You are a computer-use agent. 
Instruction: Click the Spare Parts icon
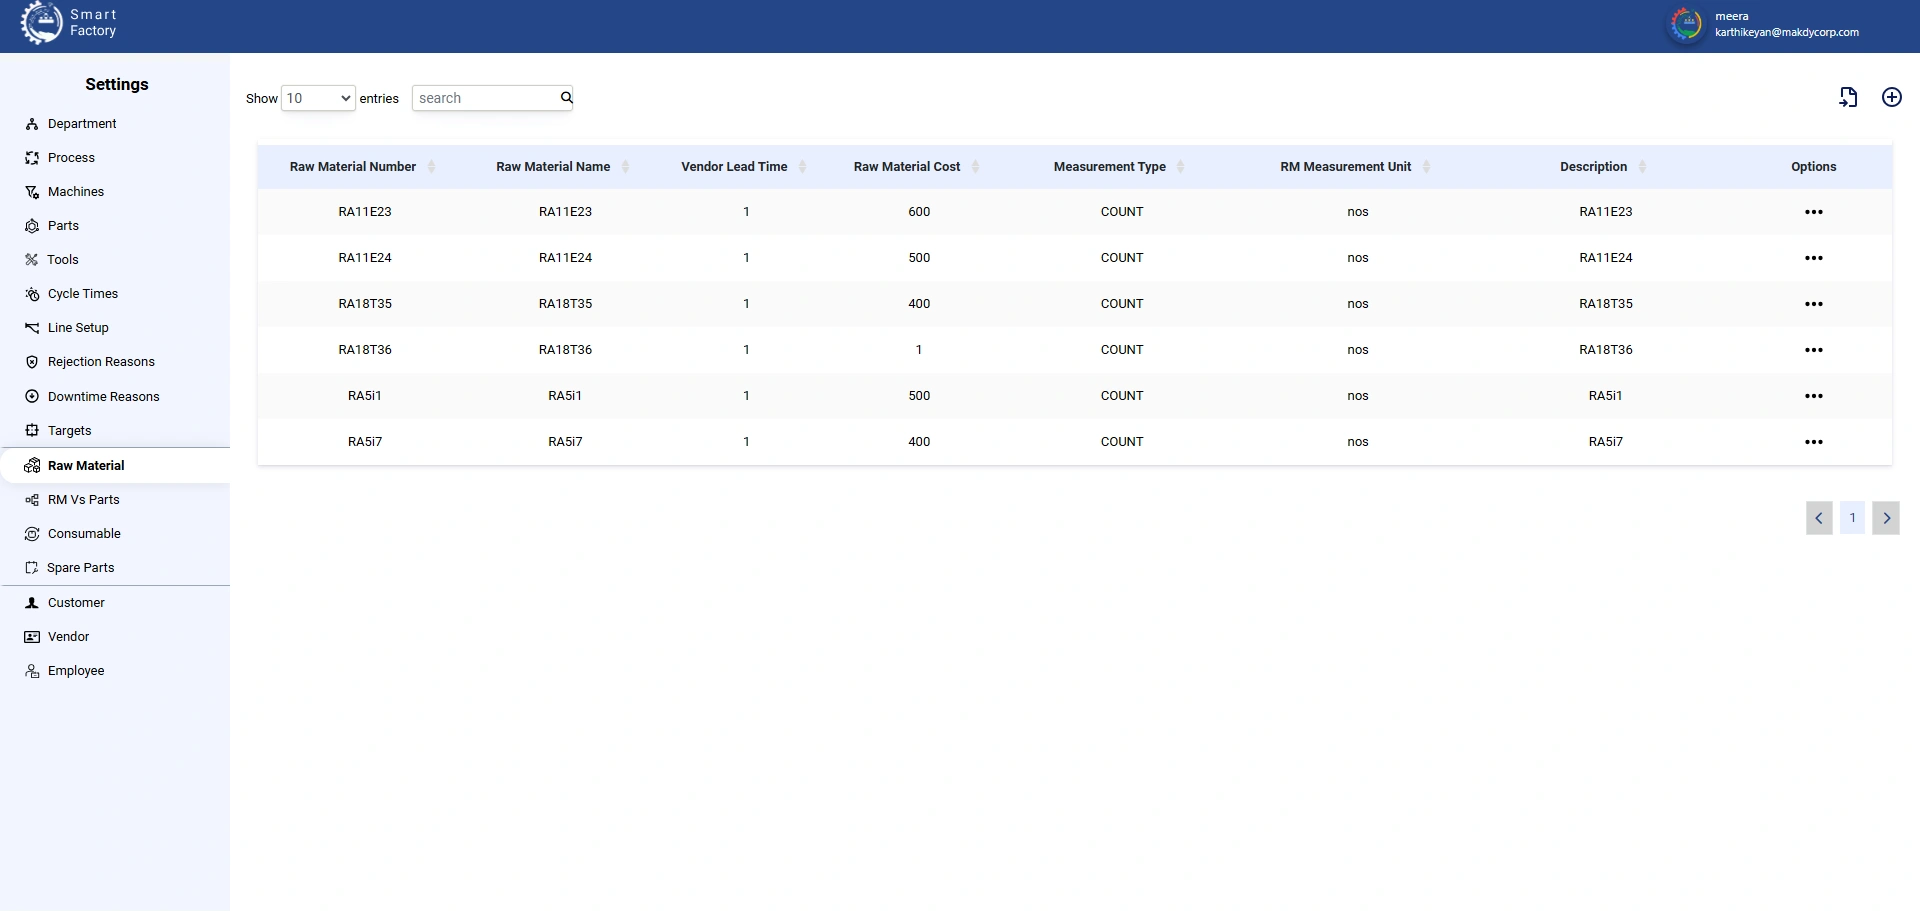(x=32, y=568)
